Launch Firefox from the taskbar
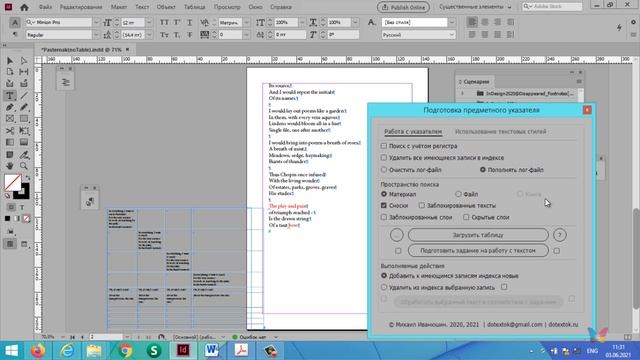The image size is (640, 360). click(x=38, y=350)
